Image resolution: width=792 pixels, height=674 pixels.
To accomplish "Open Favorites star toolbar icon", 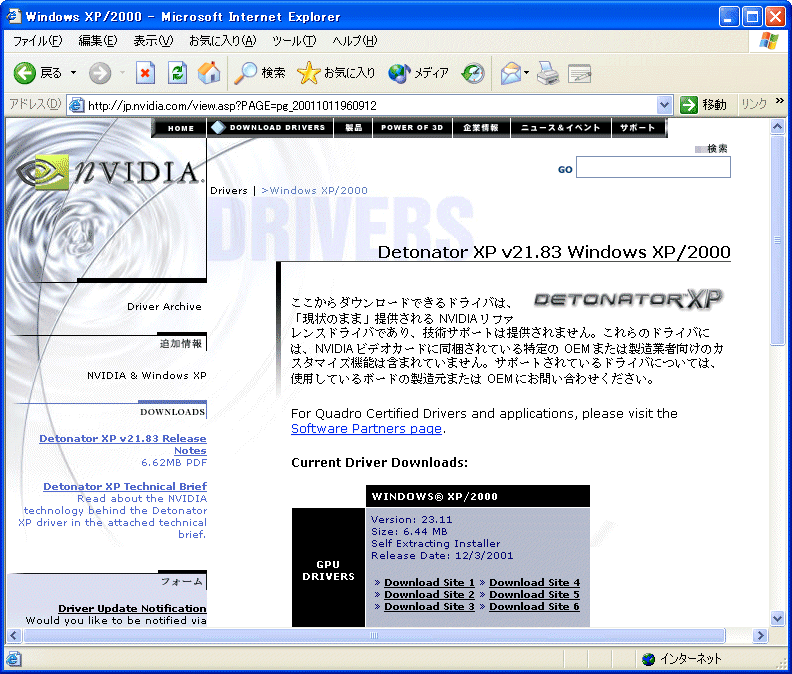I will (x=308, y=73).
